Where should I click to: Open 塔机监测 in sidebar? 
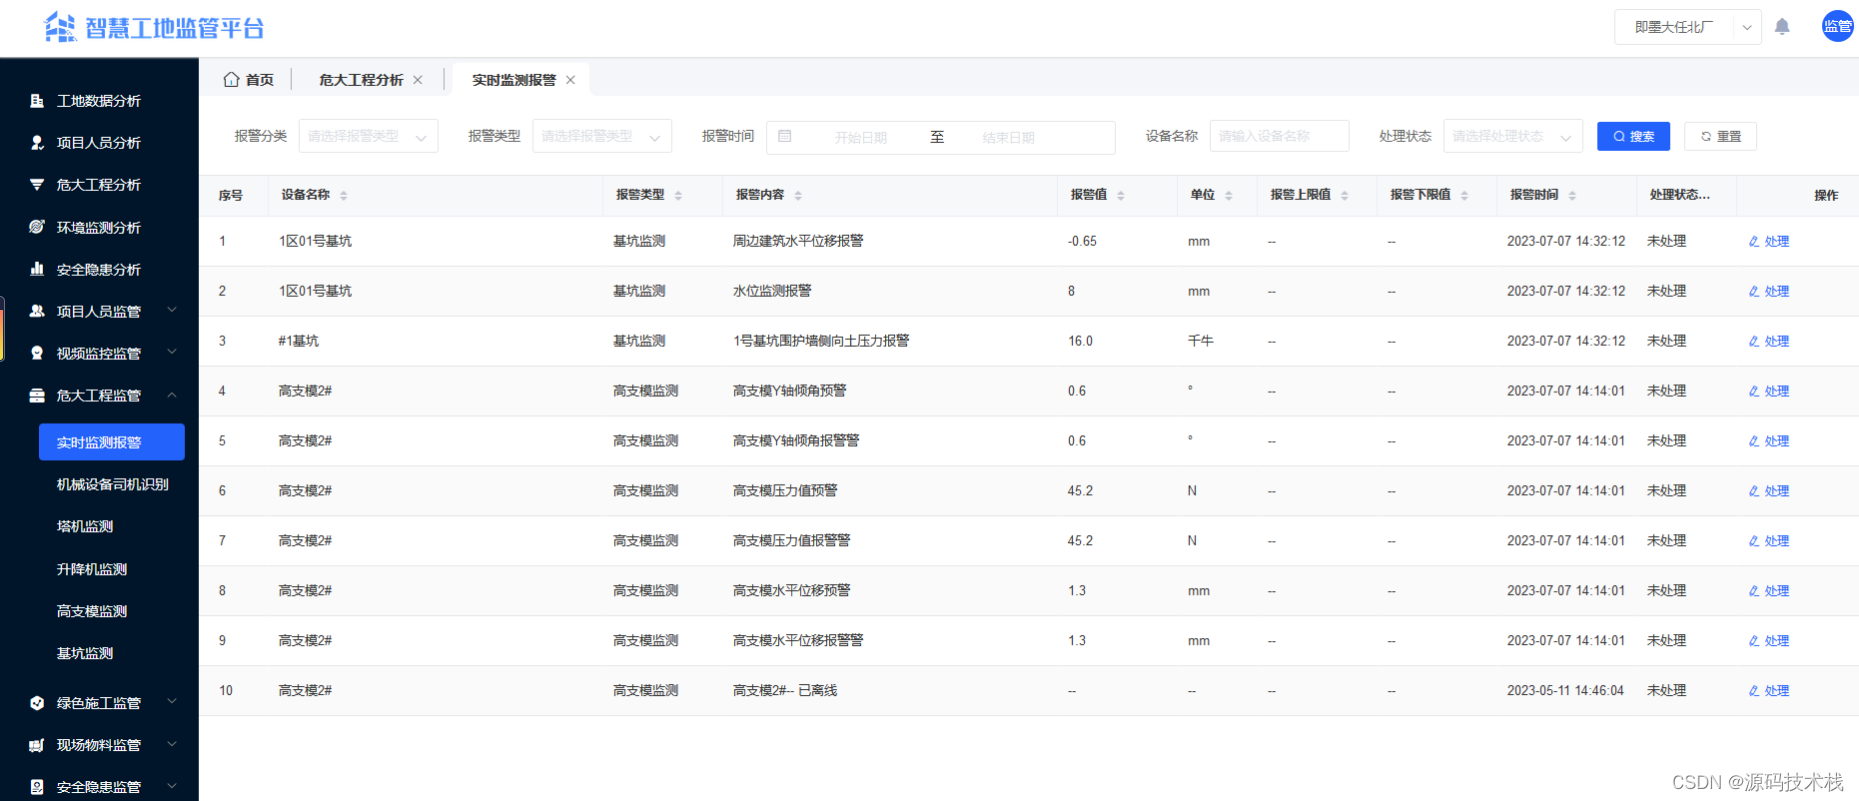[x=85, y=526]
